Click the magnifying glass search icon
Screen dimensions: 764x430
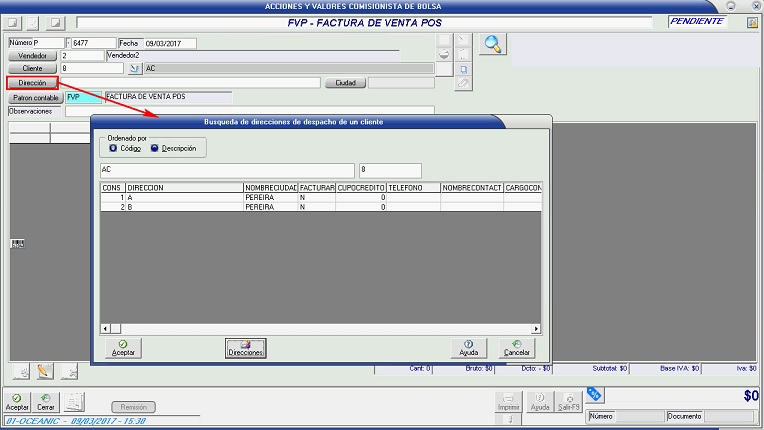click(x=493, y=44)
